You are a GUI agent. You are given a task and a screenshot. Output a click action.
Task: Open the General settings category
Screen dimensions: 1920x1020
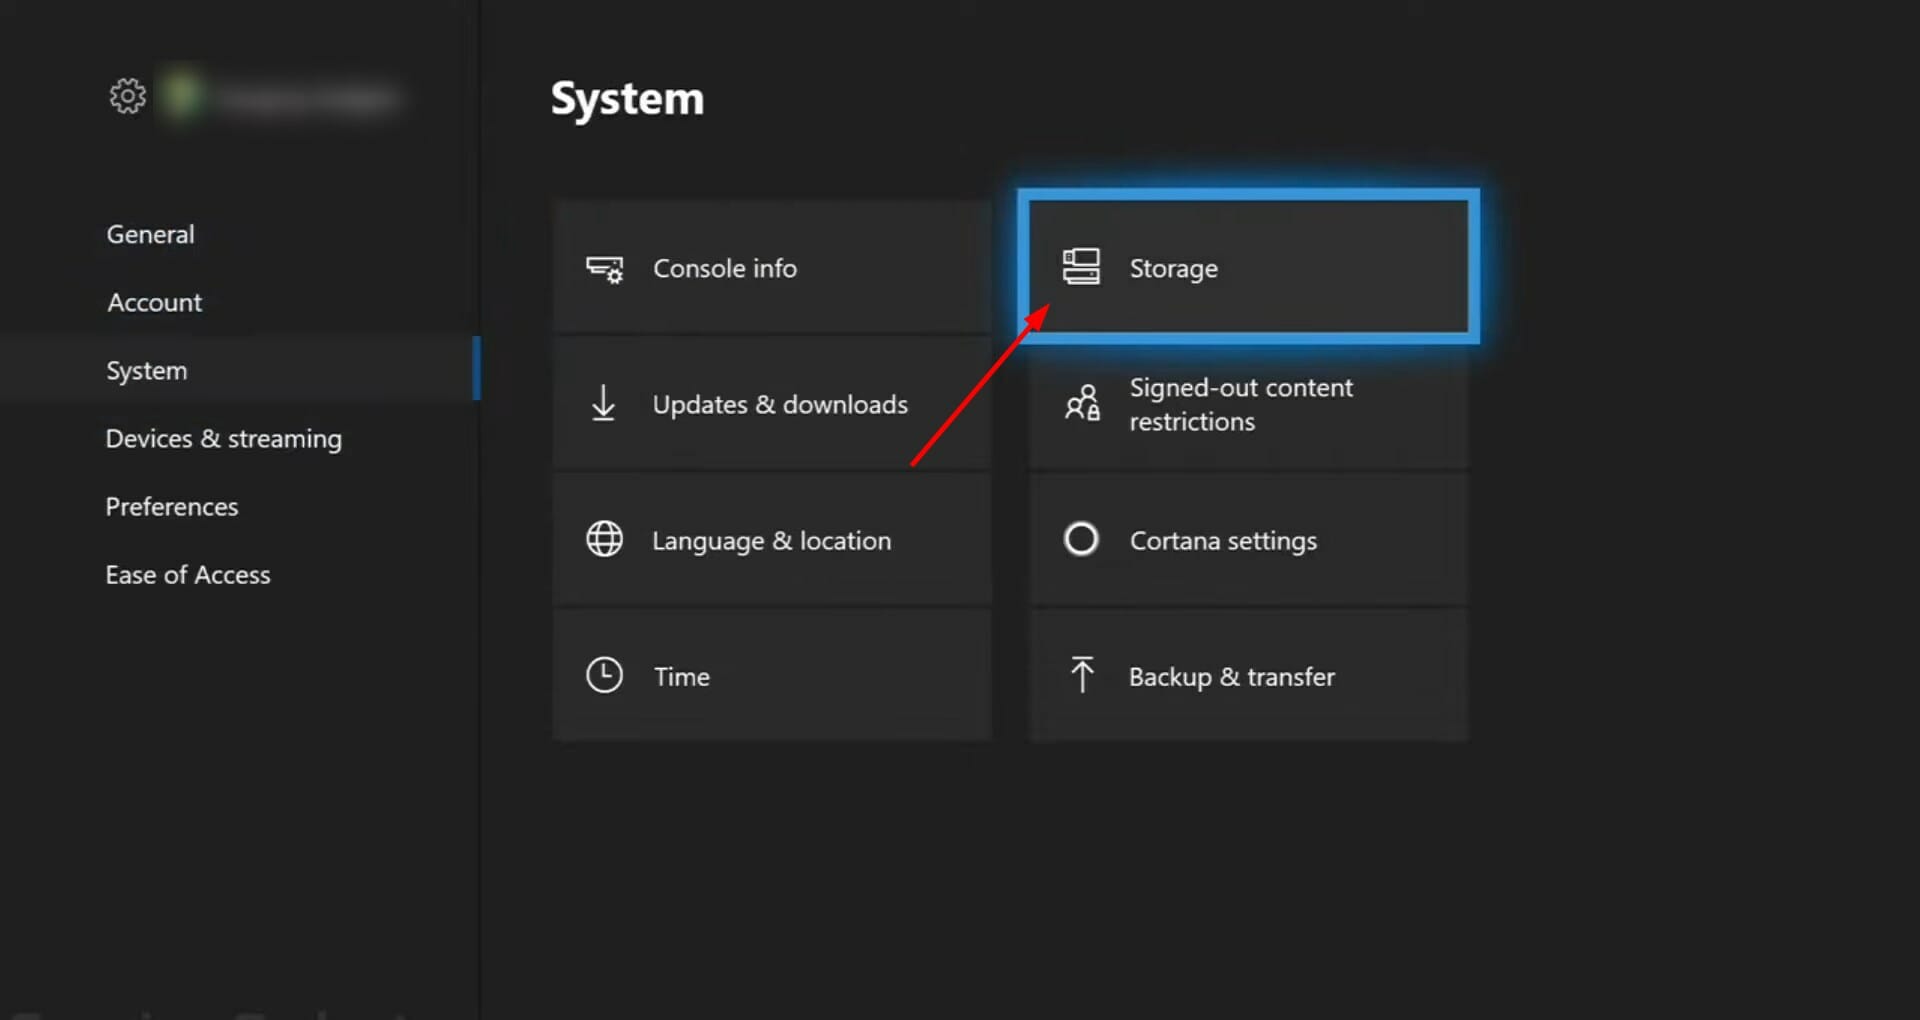click(151, 234)
